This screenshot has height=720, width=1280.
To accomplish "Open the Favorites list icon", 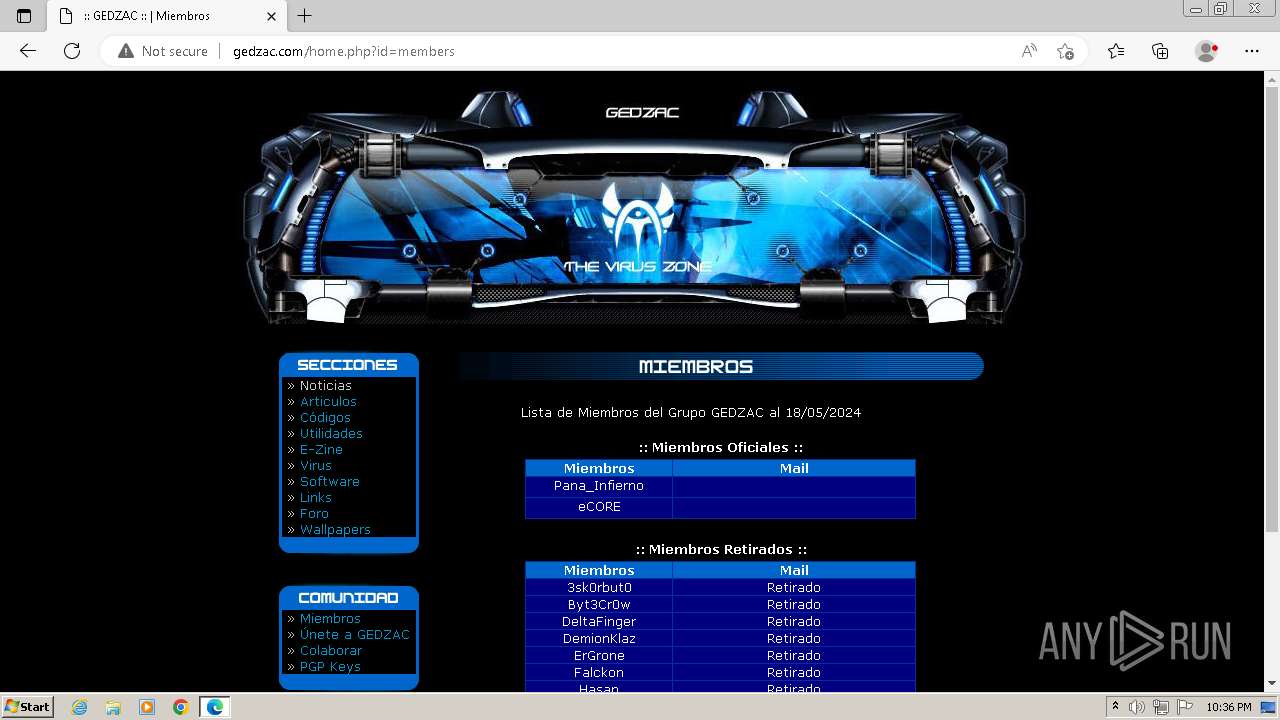I will 1116,51.
